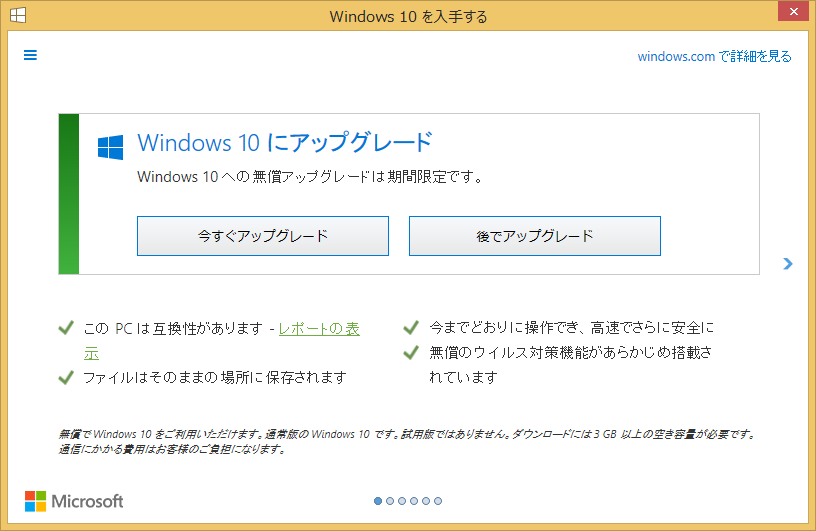Viewport: 816px width, 531px height.
Task: Select the second page indicator dot
Action: (390, 501)
